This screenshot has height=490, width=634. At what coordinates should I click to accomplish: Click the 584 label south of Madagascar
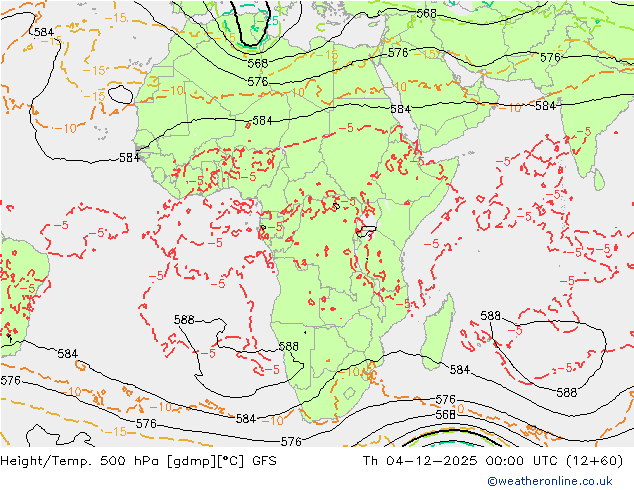tap(460, 370)
